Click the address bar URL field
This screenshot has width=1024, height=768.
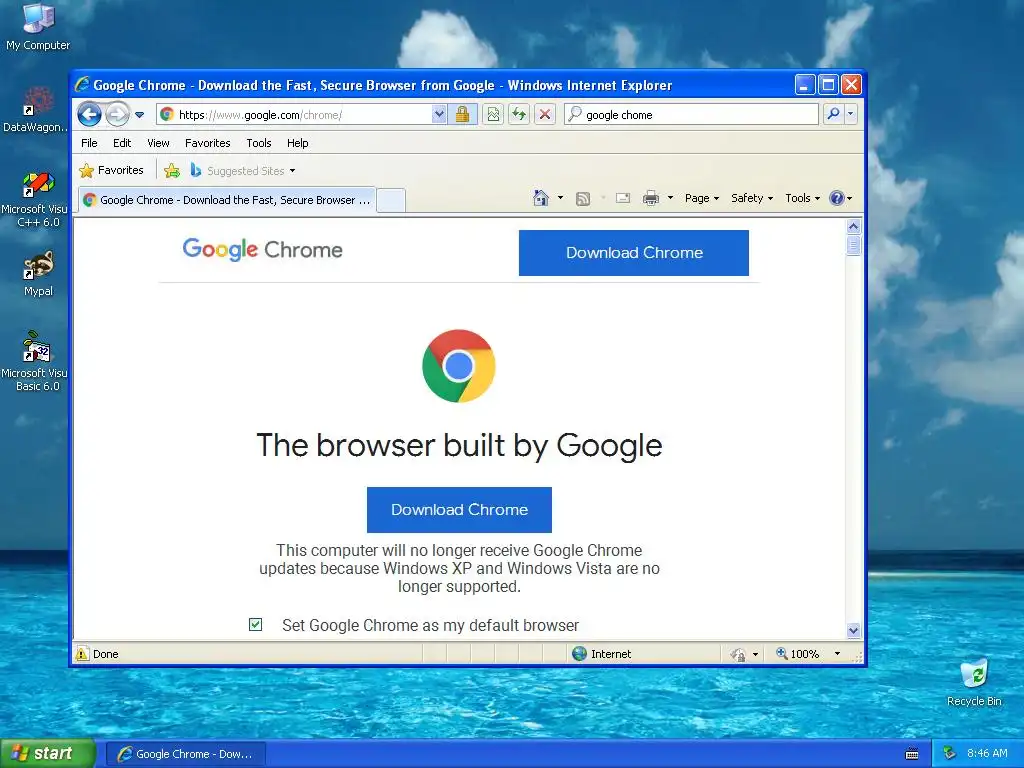[295, 115]
